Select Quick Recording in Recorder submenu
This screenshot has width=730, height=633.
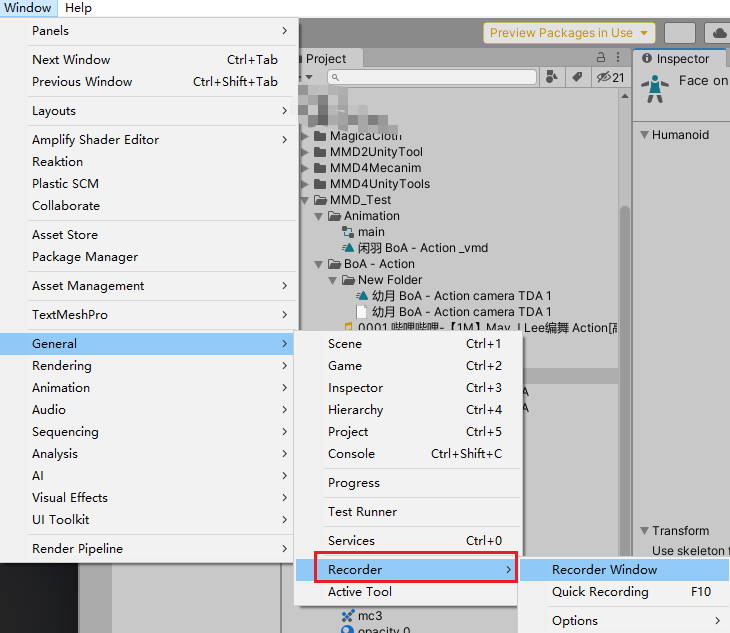(x=599, y=592)
